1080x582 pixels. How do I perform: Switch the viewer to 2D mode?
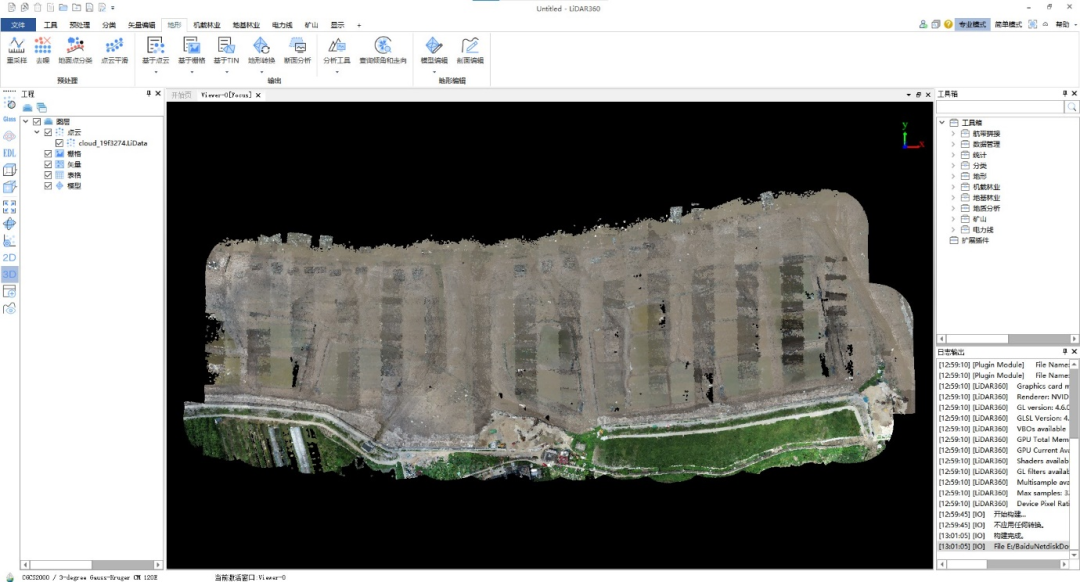pyautogui.click(x=10, y=258)
